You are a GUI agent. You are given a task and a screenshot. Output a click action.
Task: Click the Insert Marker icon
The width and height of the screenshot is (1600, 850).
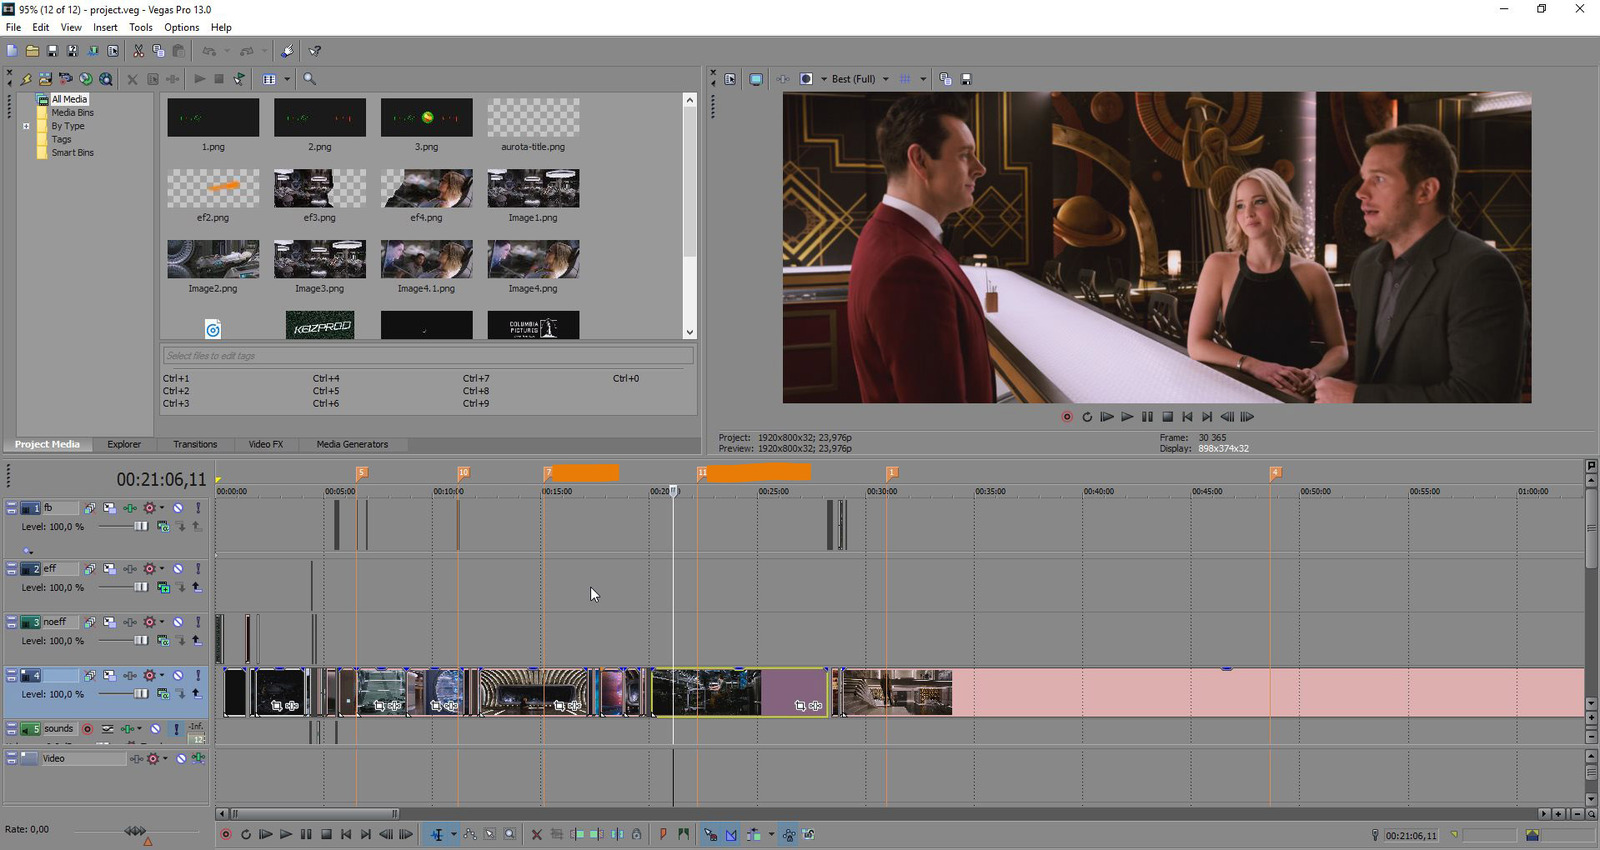663,834
